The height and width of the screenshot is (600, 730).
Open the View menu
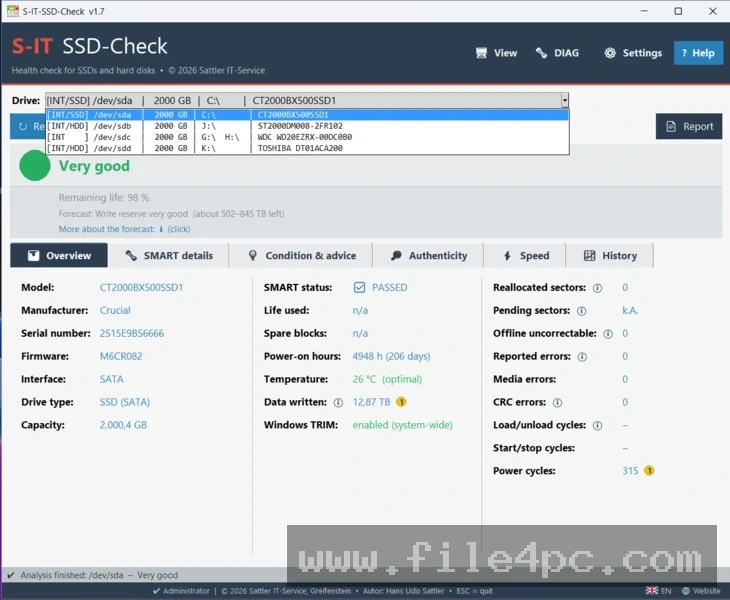click(x=496, y=53)
